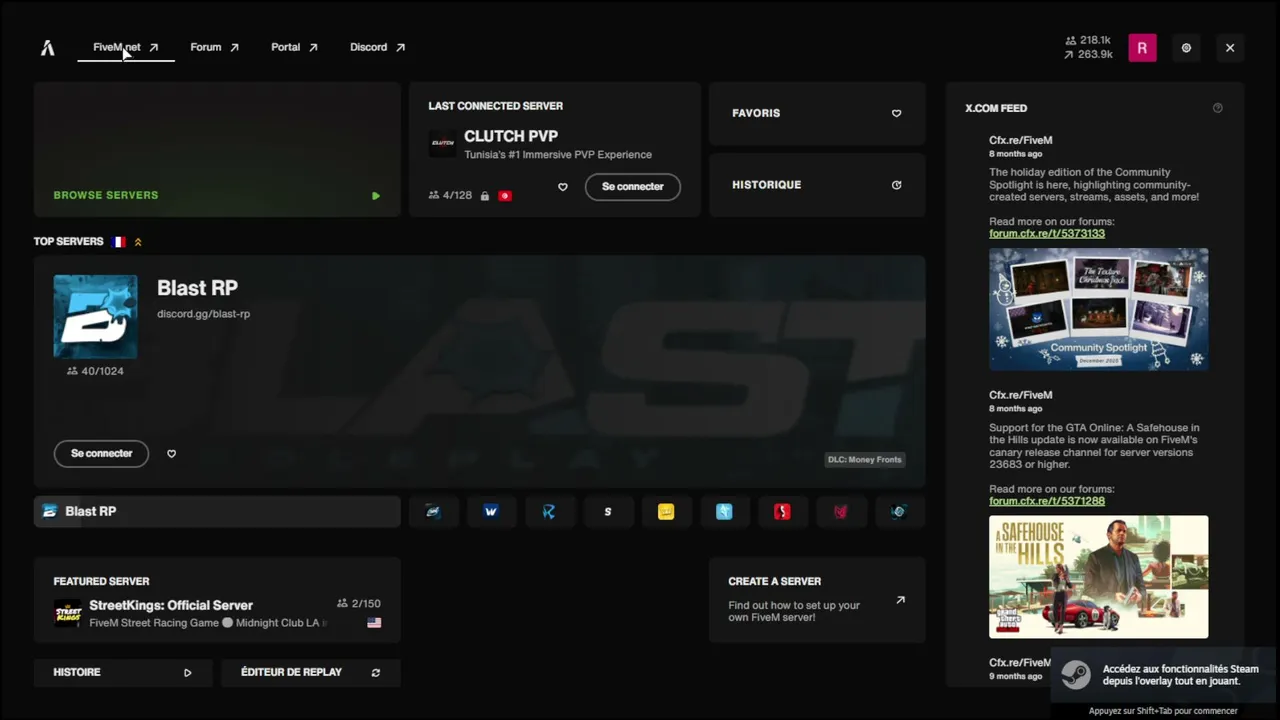Select the Blast RP server tab

[x=217, y=511]
